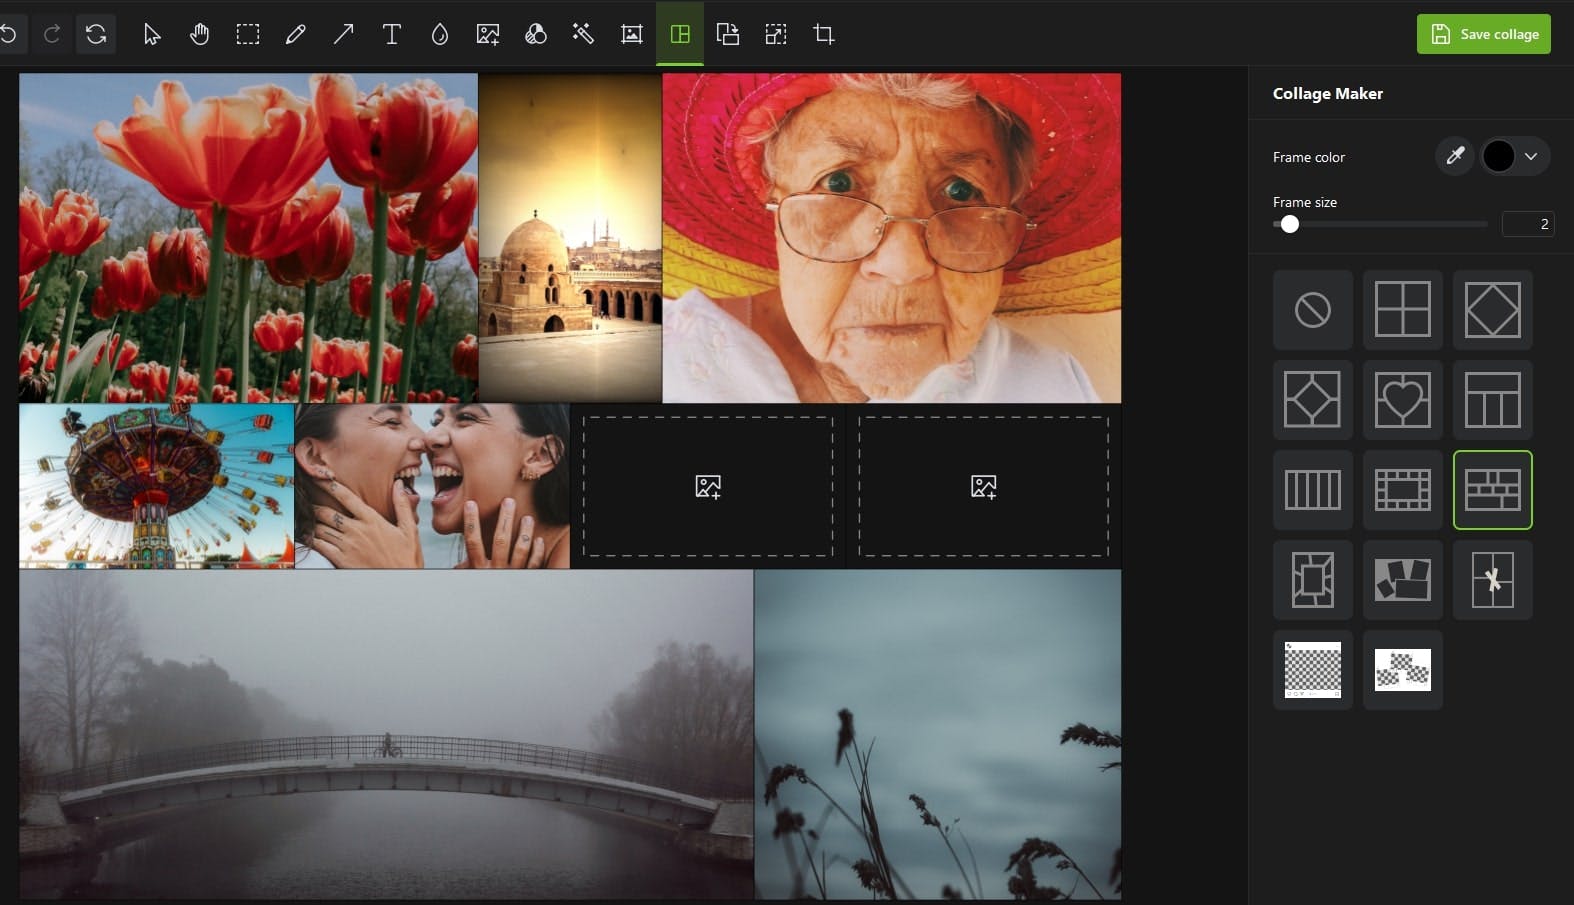This screenshot has width=1574, height=905.
Task: Click the eyedropper frame color picker
Action: tap(1455, 156)
